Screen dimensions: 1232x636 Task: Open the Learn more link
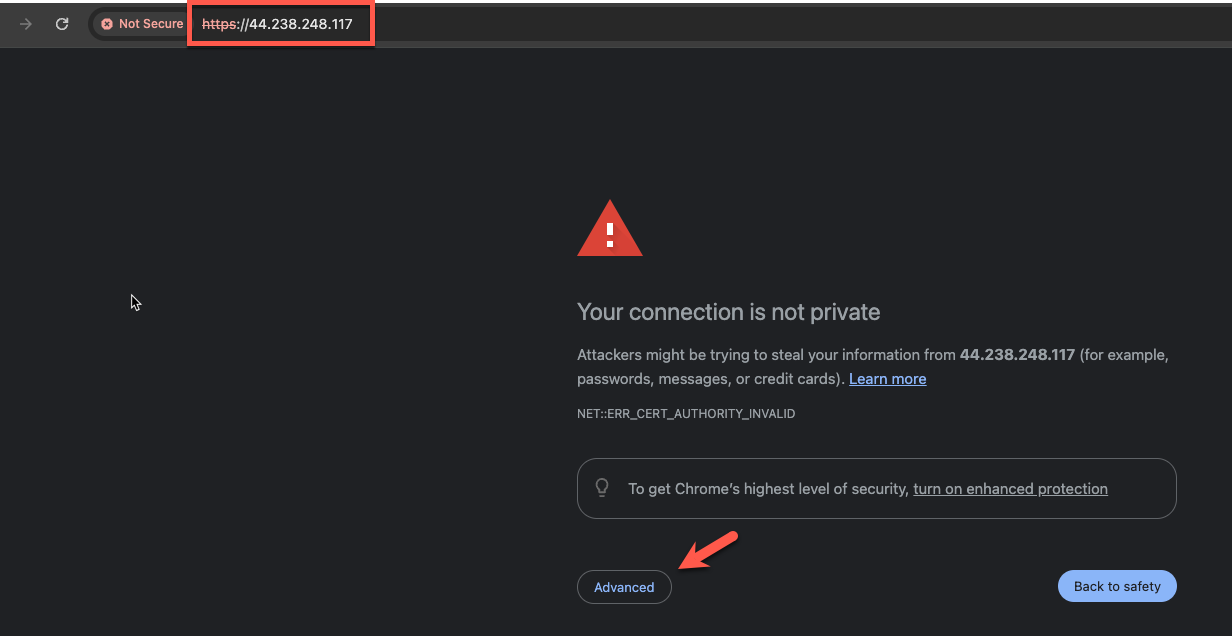coord(887,379)
